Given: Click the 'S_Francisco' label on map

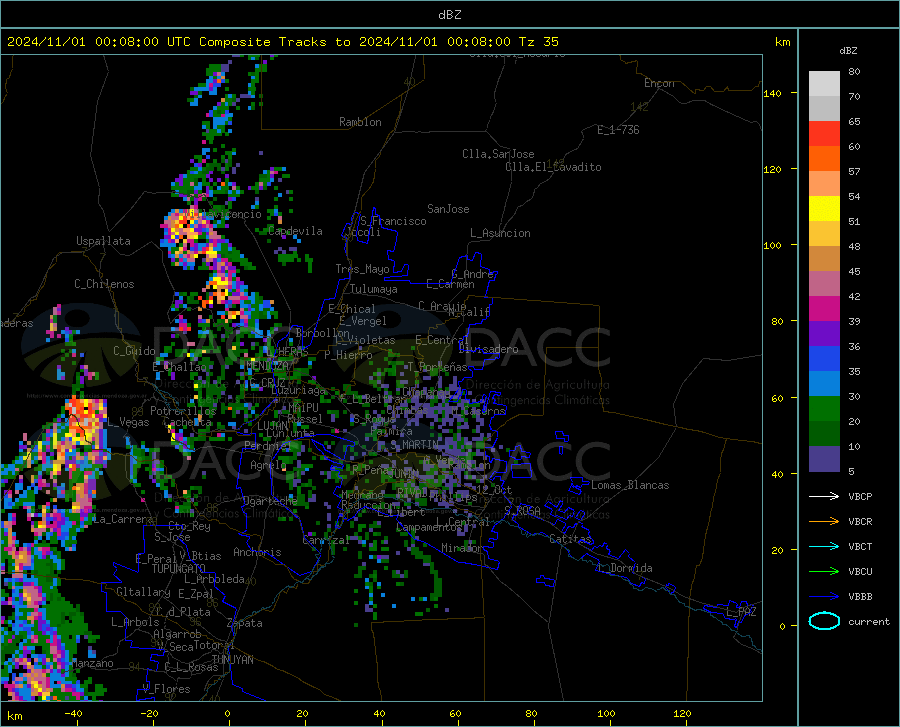Looking at the screenshot, I should (393, 221).
